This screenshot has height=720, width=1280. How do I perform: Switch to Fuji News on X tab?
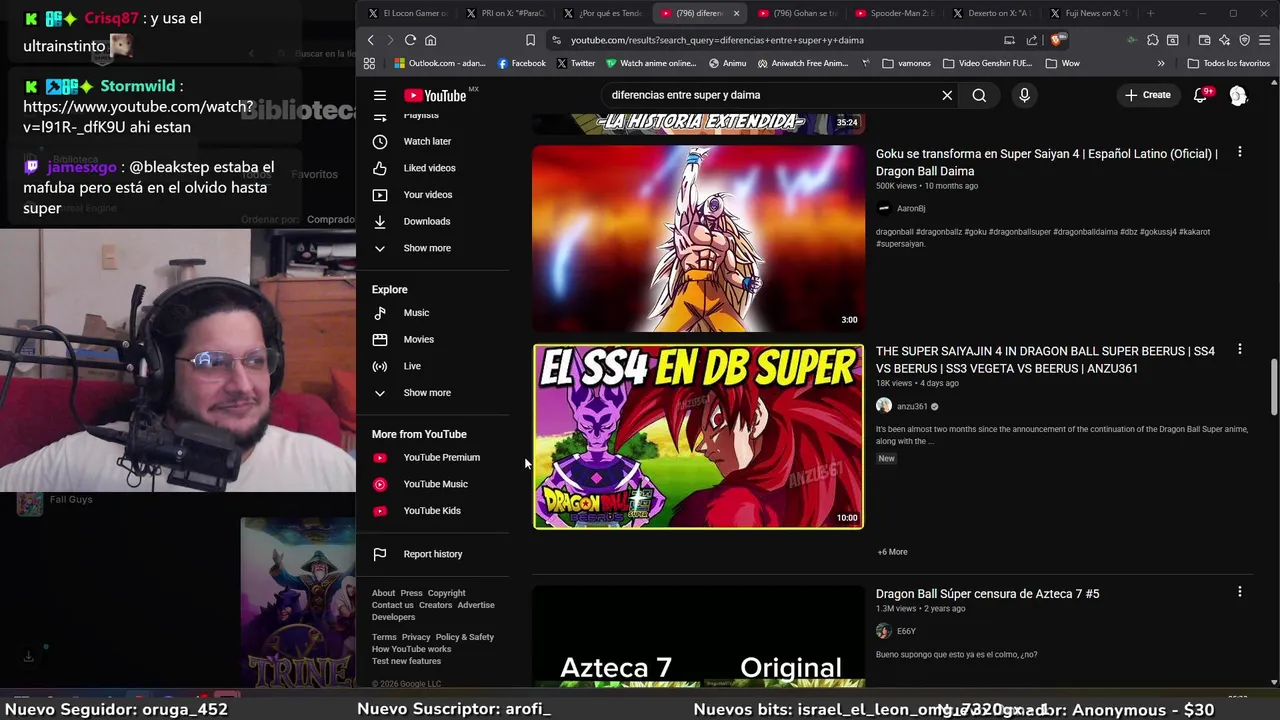click(1090, 13)
